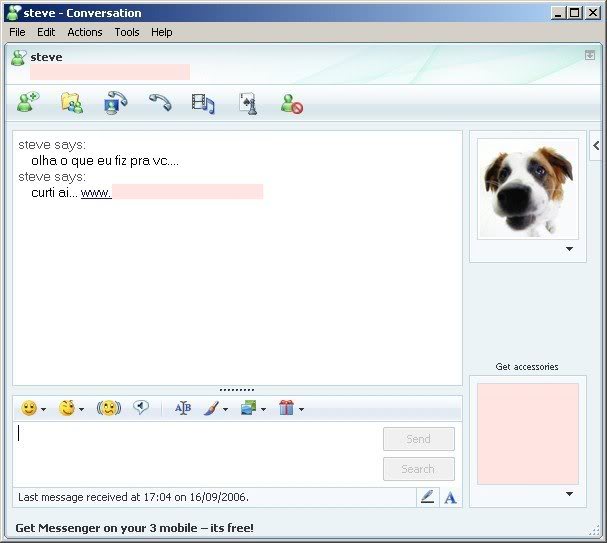Click the Messenger icon in title bar
Image resolution: width=607 pixels, height=543 pixels.
[14, 13]
